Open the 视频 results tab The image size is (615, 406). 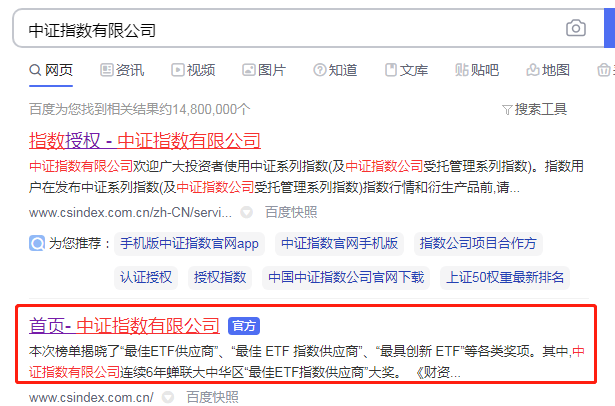[193, 70]
